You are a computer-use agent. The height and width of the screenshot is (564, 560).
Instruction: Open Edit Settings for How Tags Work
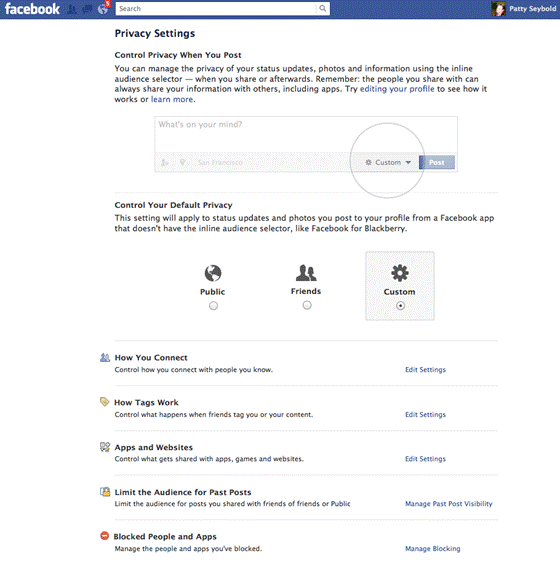click(x=425, y=415)
